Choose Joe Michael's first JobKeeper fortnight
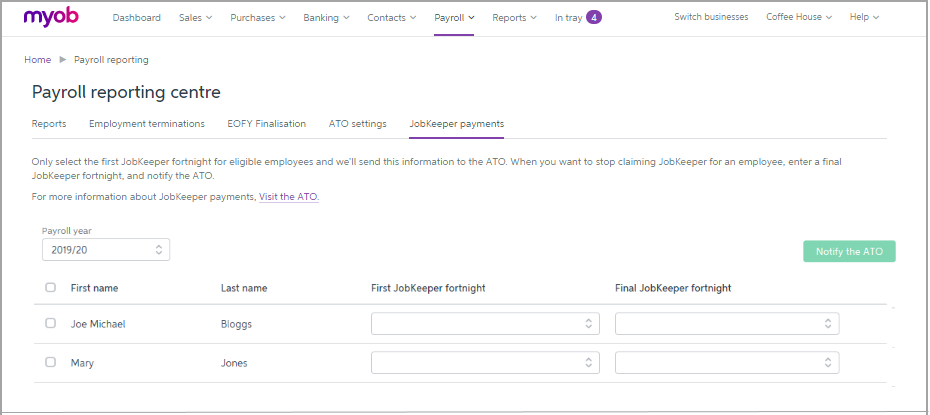This screenshot has width=930, height=415. point(485,324)
